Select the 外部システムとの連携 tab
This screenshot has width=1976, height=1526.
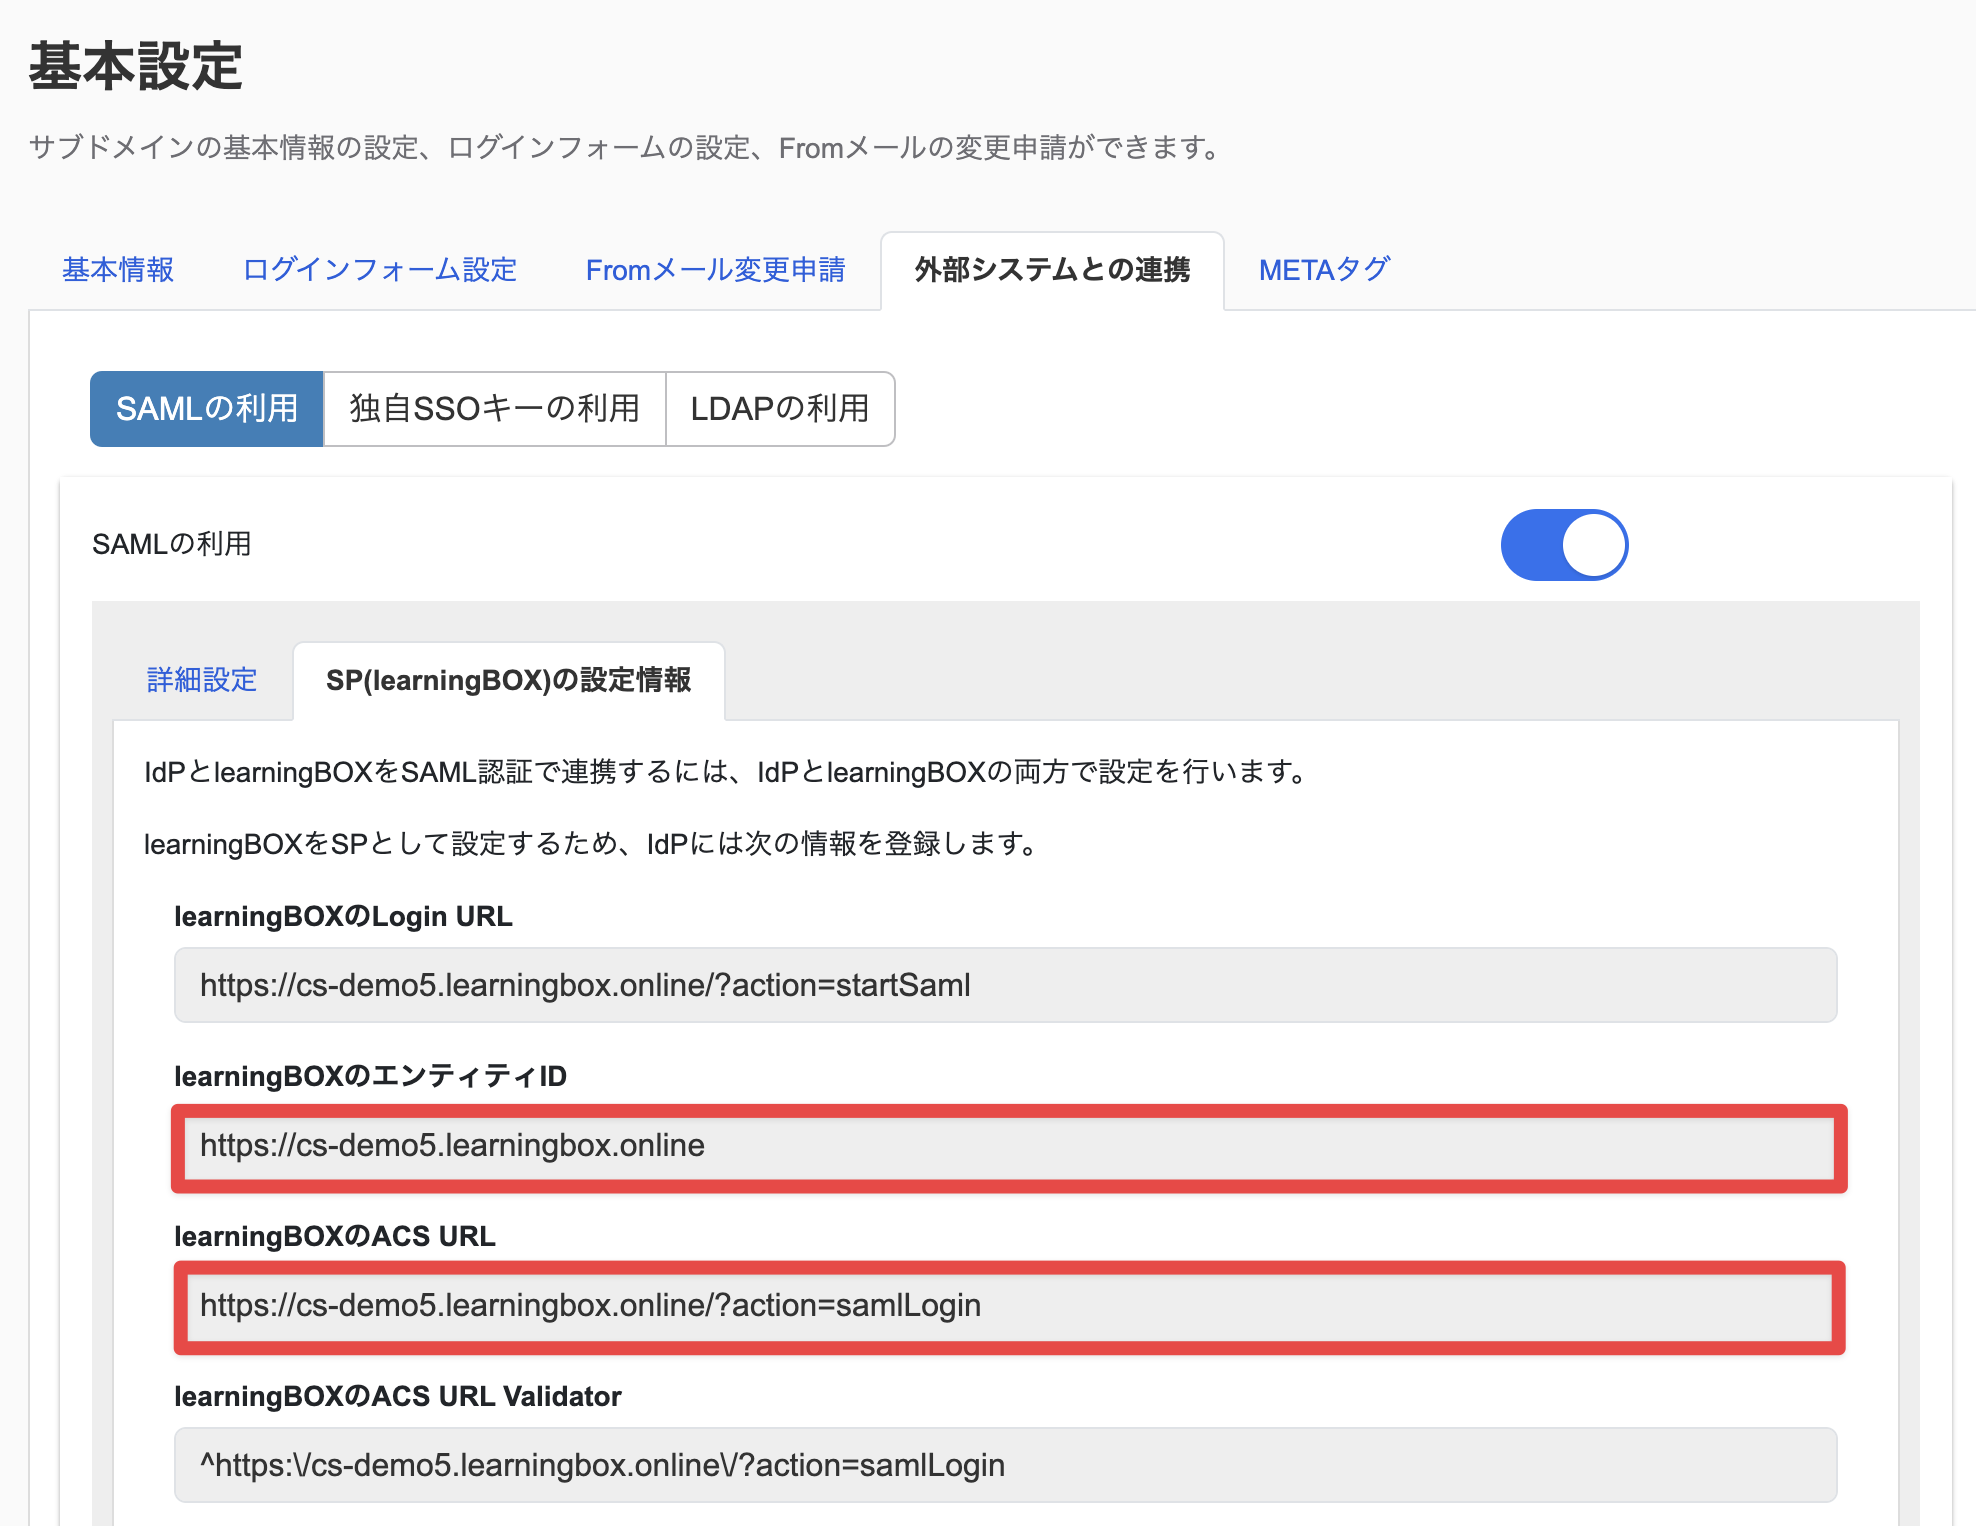[x=1052, y=270]
